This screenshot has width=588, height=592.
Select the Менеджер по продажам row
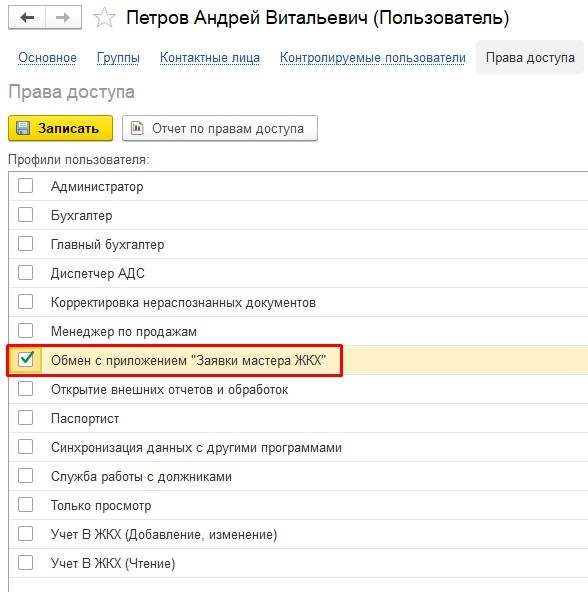[298, 331]
